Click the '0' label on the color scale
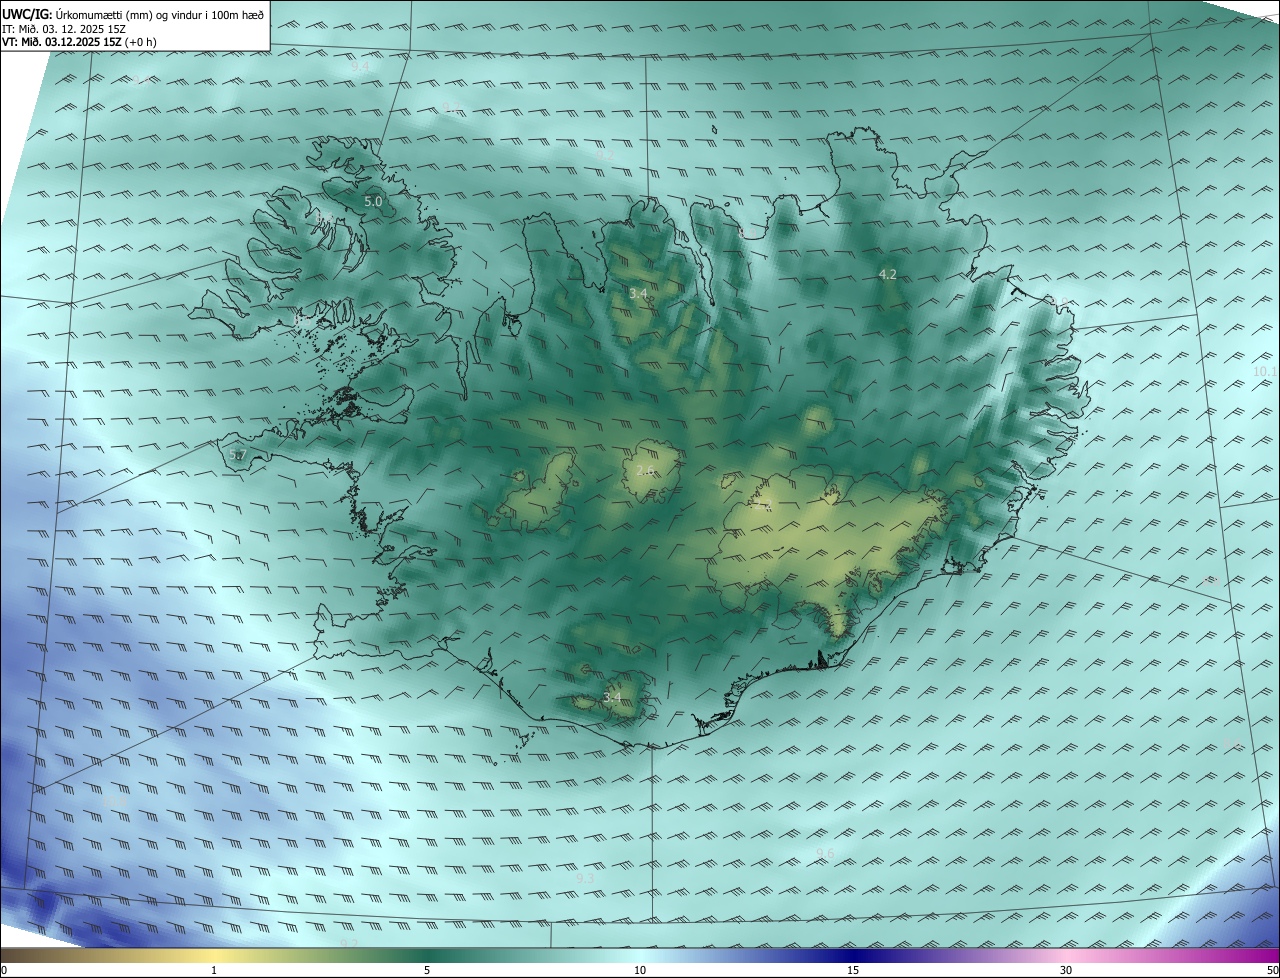The height and width of the screenshot is (978, 1280). [4, 970]
